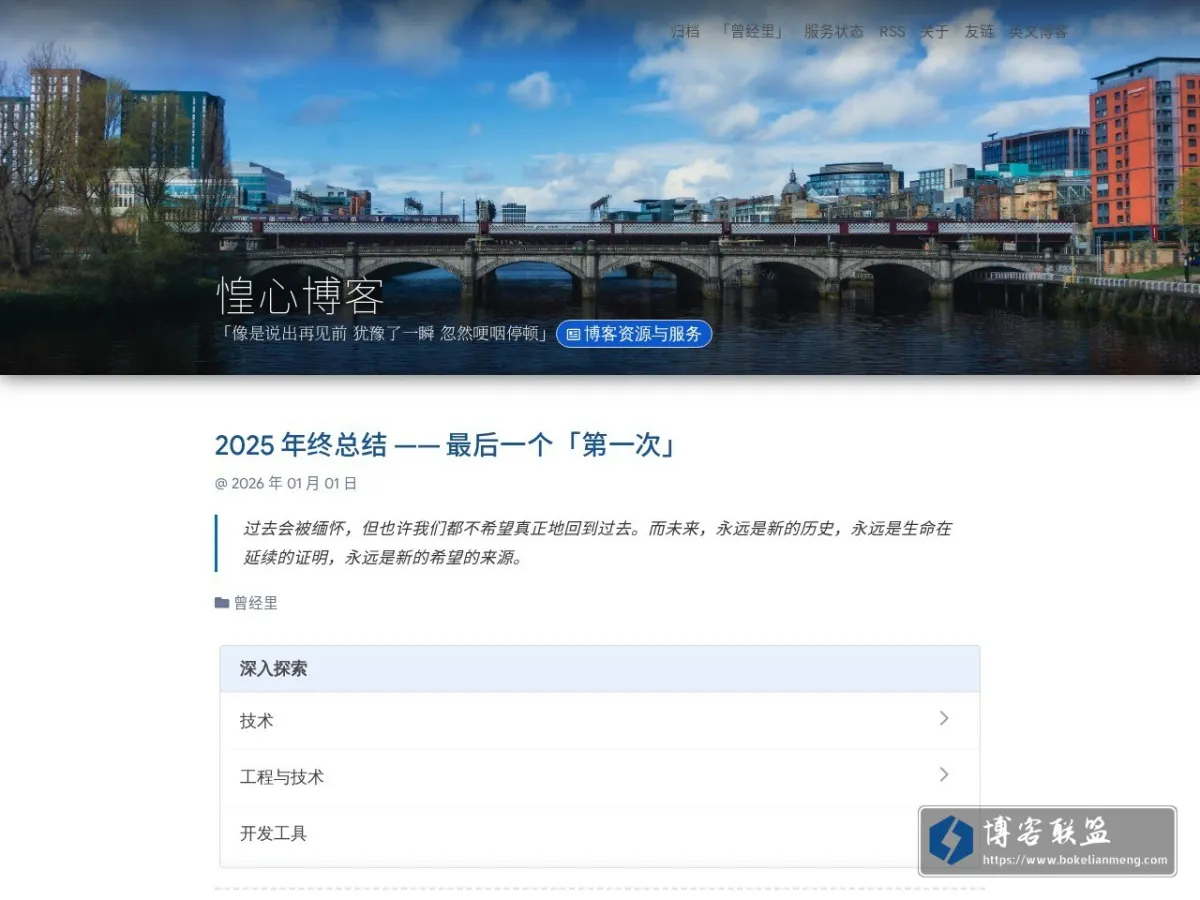The image size is (1200, 900).
Task: Open the 开发工具 list item
Action: pyautogui.click(x=600, y=833)
